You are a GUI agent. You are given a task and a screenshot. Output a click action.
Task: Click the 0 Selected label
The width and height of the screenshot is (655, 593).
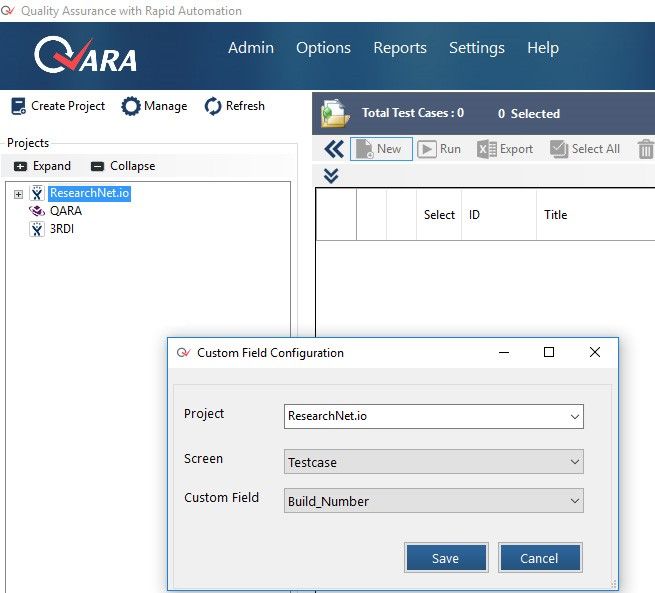[528, 114]
